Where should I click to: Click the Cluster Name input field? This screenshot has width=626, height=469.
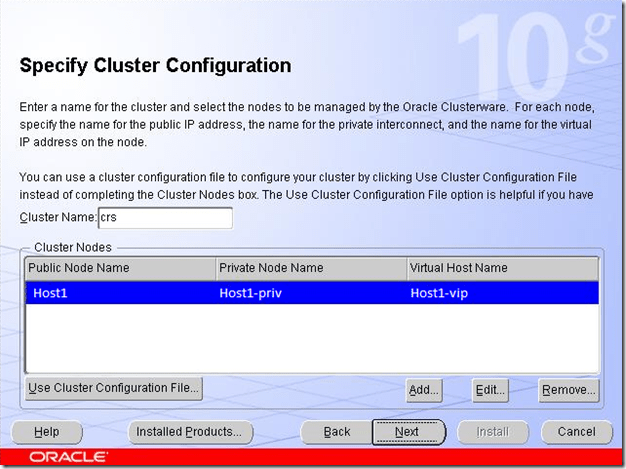(165, 218)
